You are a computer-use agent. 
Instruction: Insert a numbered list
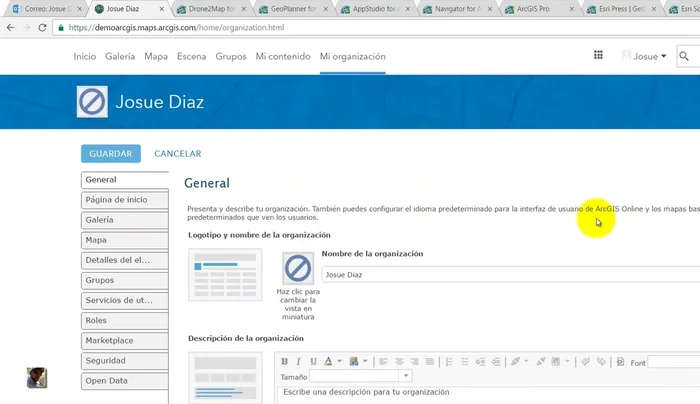pyautogui.click(x=449, y=362)
